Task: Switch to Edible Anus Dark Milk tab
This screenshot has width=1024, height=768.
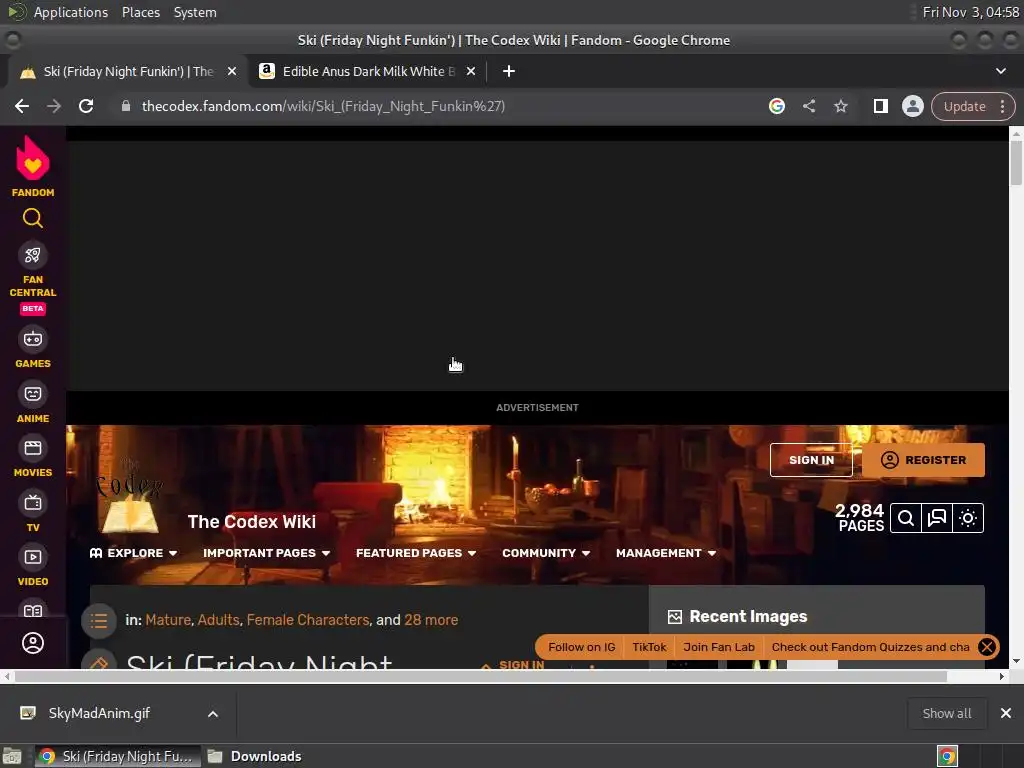Action: tap(368, 71)
